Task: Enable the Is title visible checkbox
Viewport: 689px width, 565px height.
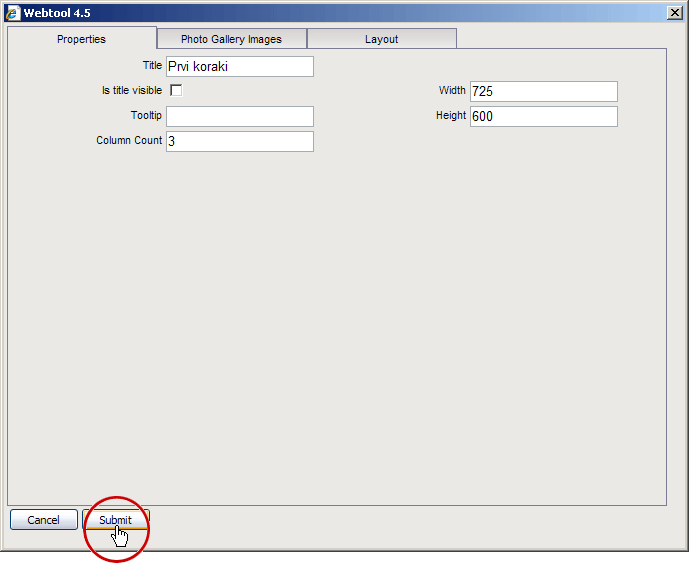Action: tap(176, 91)
